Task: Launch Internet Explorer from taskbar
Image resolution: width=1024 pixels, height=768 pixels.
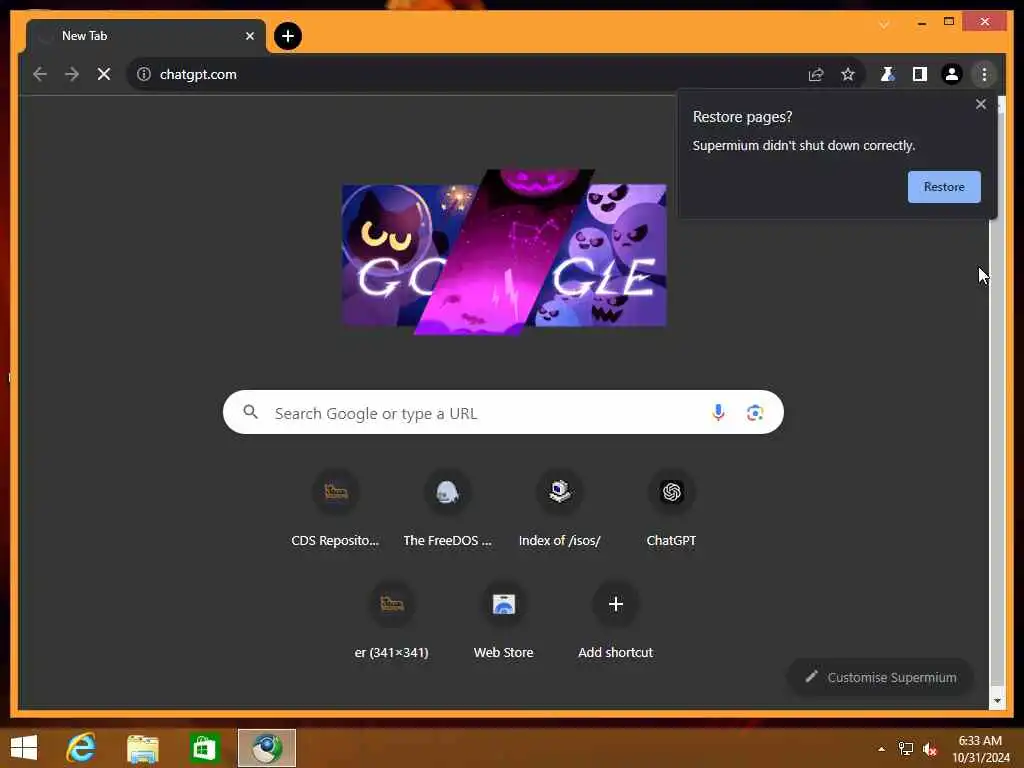Action: click(x=81, y=748)
